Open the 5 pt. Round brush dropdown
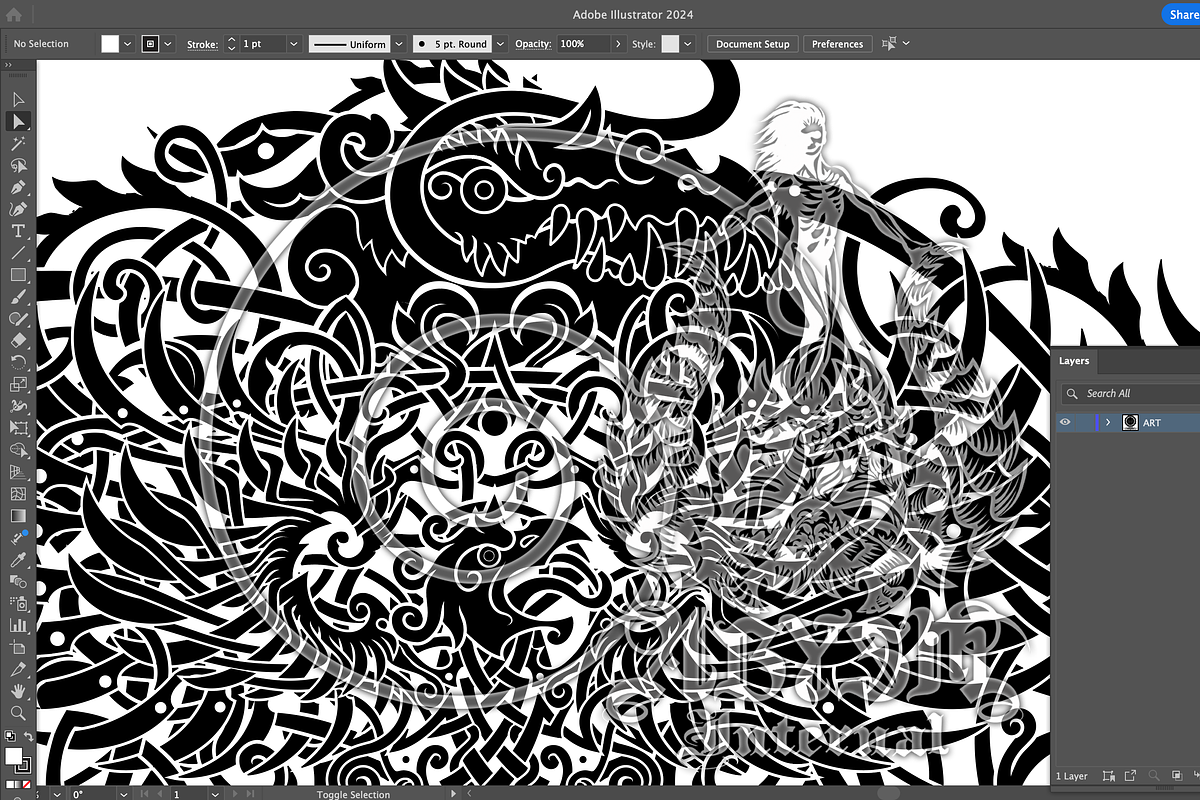 [500, 44]
